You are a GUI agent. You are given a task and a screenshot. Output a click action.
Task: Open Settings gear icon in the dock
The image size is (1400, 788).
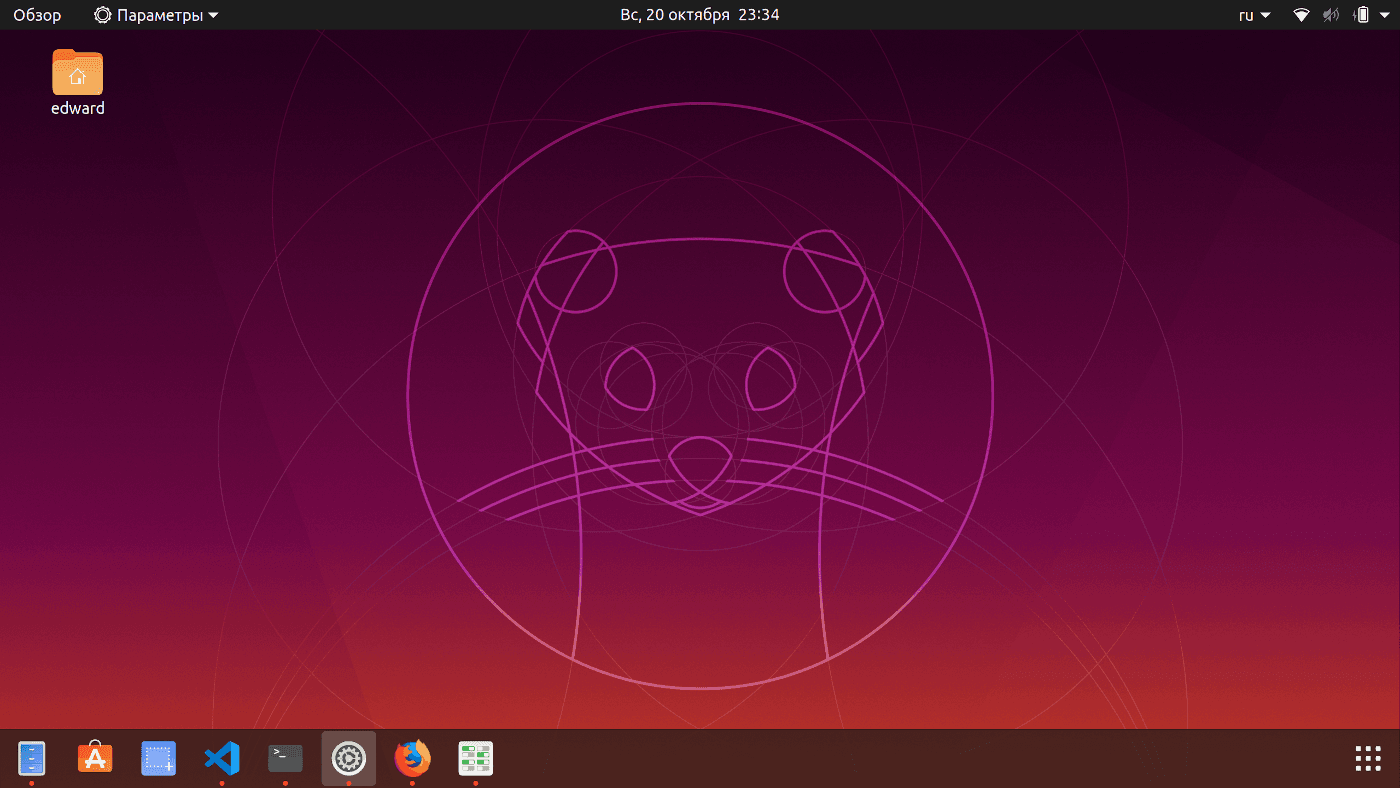pyautogui.click(x=349, y=759)
